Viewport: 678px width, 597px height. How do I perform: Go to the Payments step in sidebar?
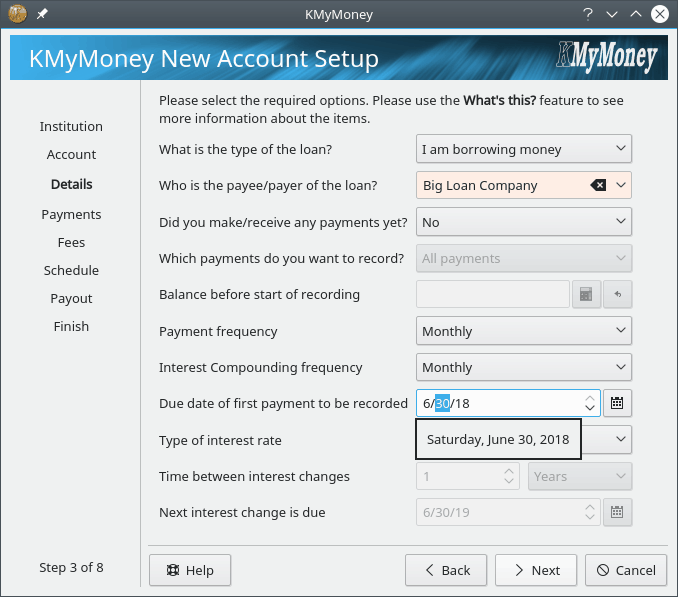pyautogui.click(x=71, y=215)
